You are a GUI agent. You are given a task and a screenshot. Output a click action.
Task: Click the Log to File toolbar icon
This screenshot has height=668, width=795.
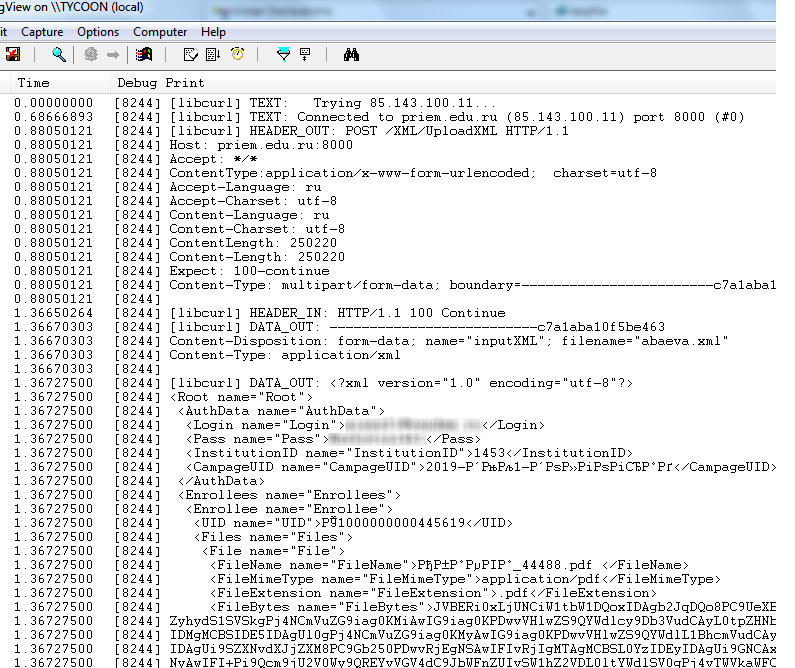(13, 55)
